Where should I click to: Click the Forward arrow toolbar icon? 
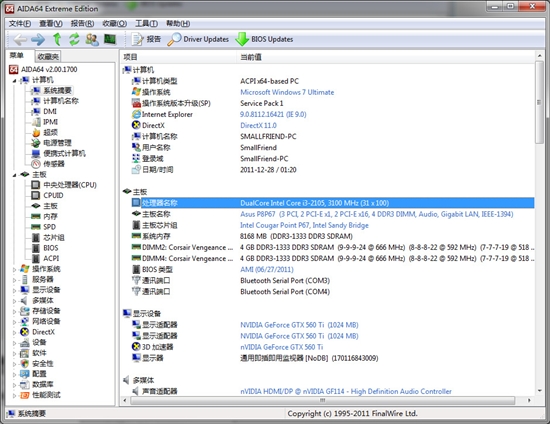38,39
